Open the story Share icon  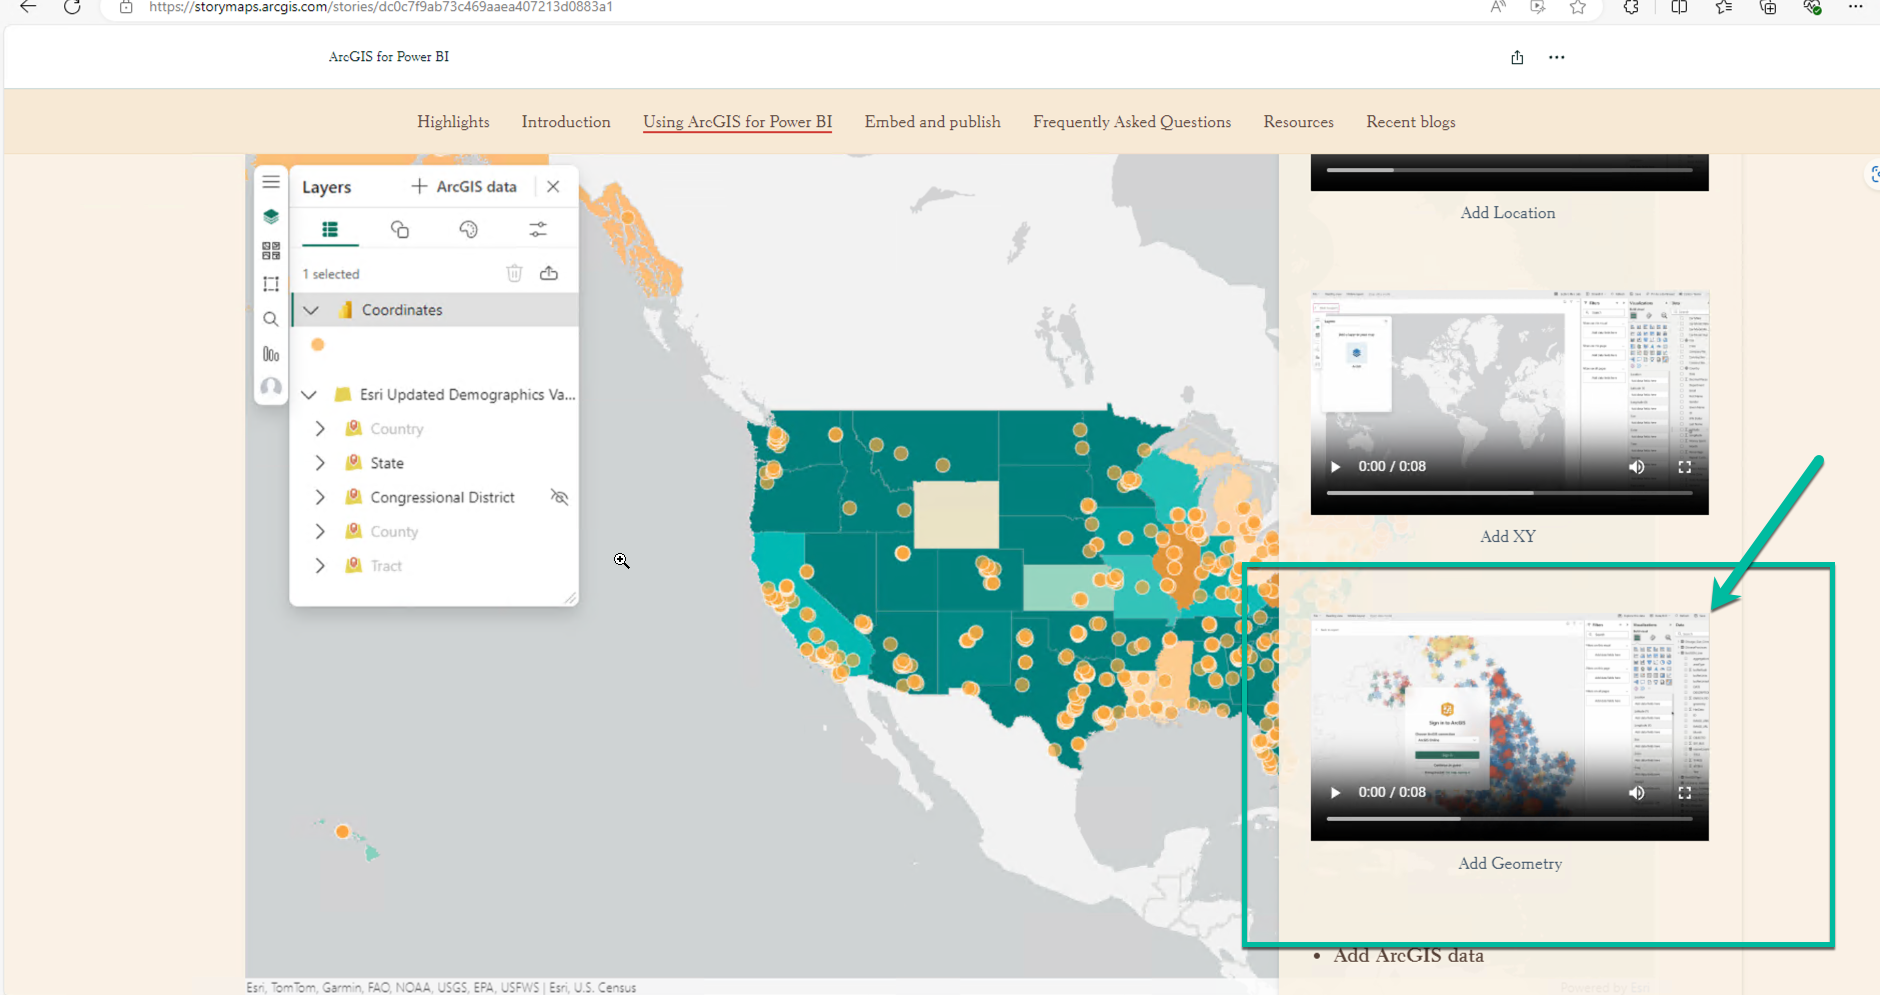point(1517,57)
